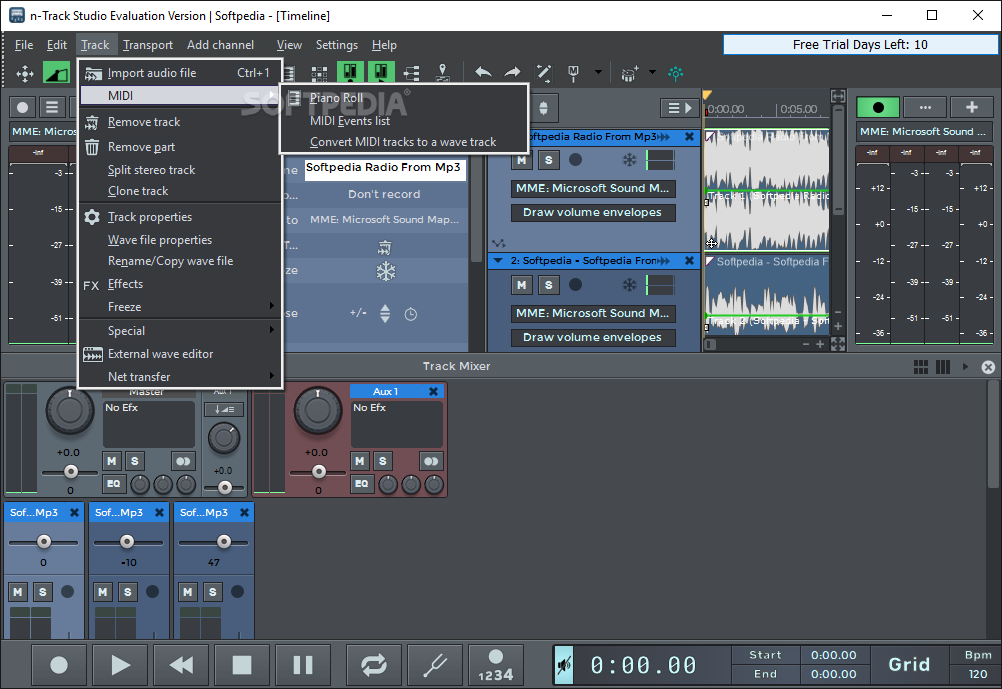Freeze track 1 with snowflake icon

[629, 160]
